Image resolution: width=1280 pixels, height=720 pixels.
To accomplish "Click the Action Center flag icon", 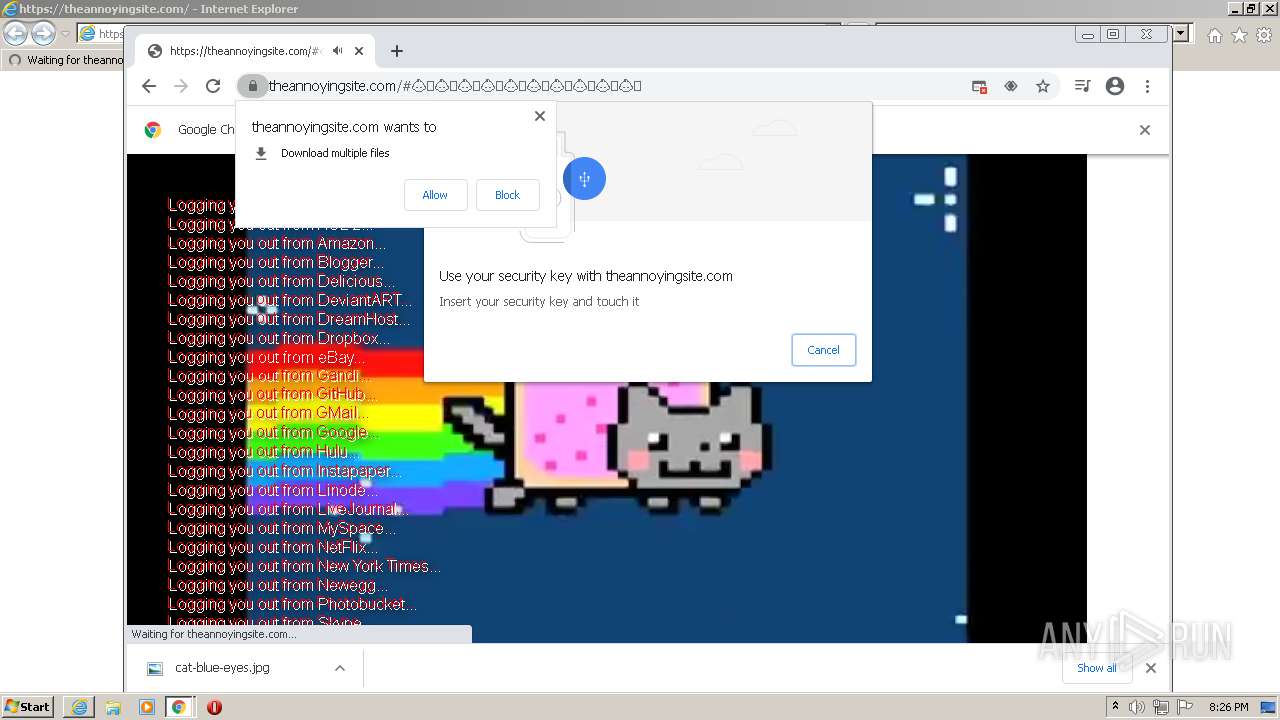I will click(1185, 707).
